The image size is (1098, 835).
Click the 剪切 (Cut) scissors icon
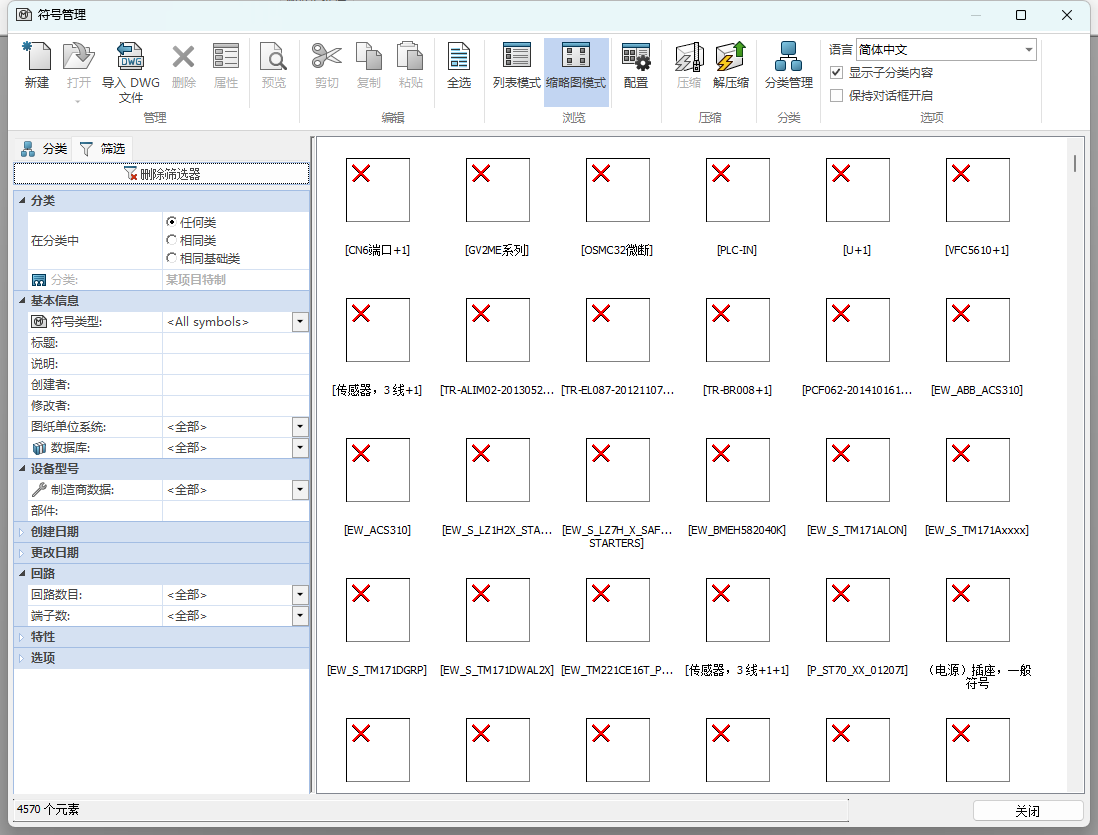(x=326, y=57)
